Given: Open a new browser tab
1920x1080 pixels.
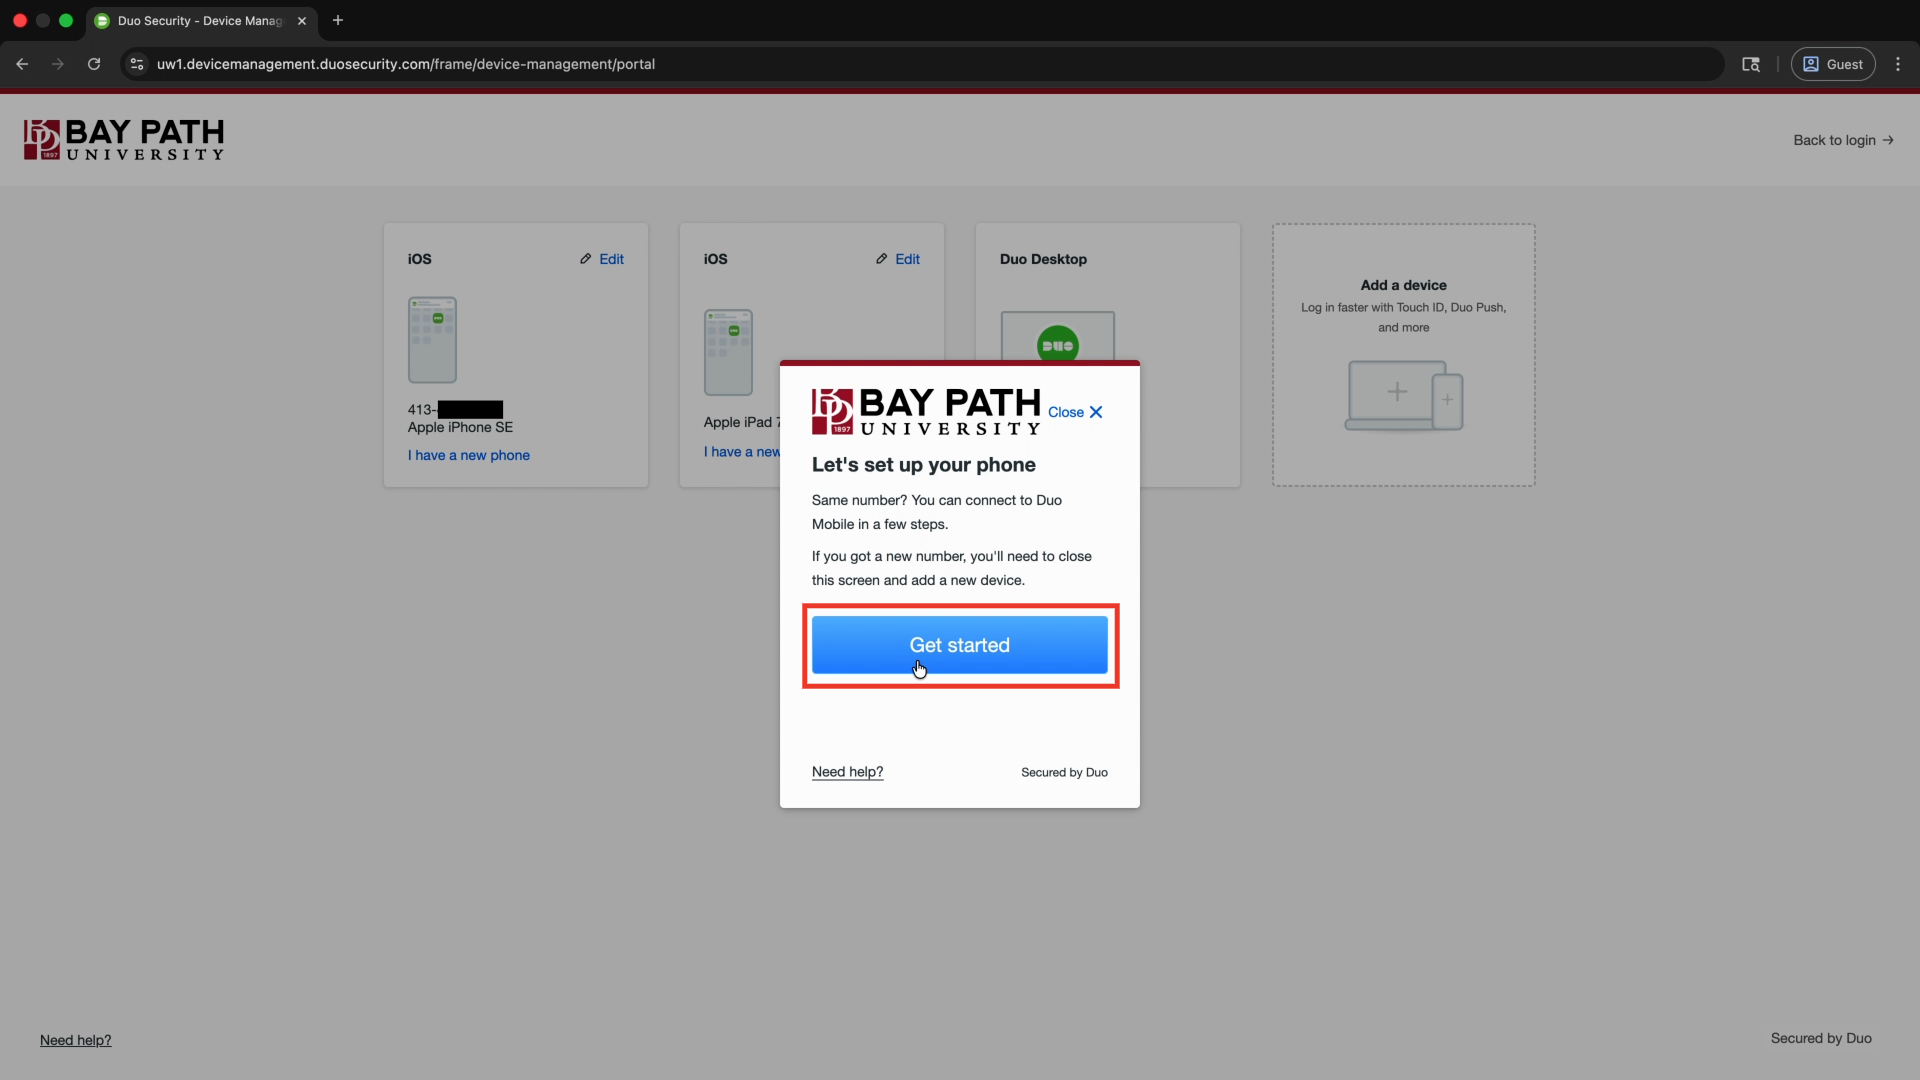Looking at the screenshot, I should (338, 20).
